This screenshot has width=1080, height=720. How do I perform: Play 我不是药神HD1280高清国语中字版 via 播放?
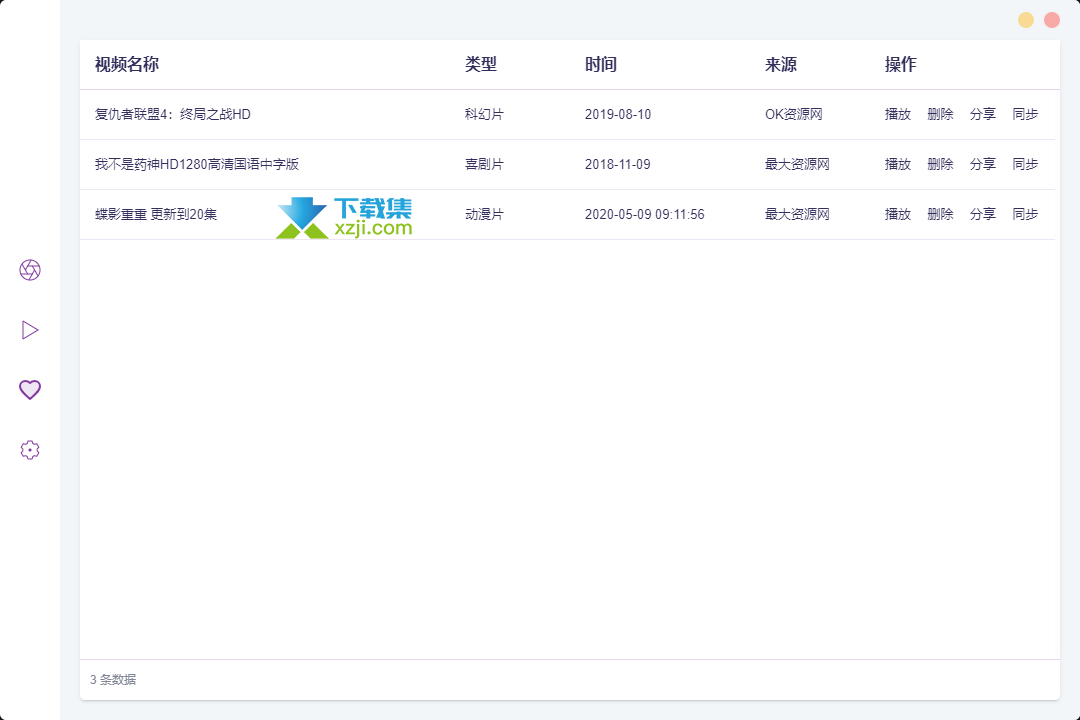pyautogui.click(x=897, y=164)
